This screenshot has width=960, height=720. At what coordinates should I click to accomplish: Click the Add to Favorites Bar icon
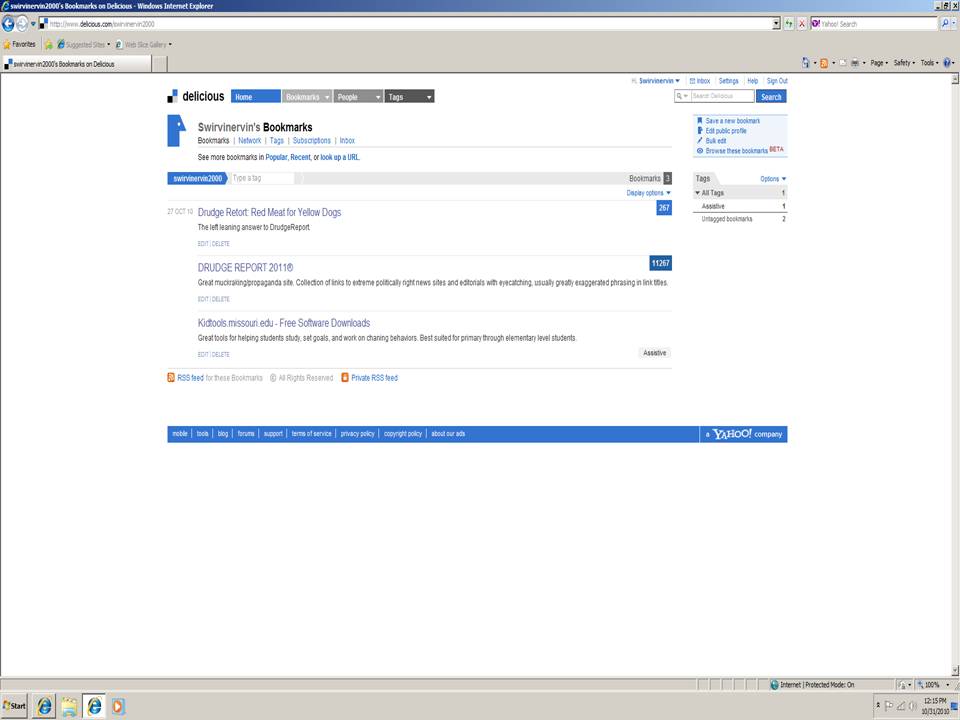point(48,44)
